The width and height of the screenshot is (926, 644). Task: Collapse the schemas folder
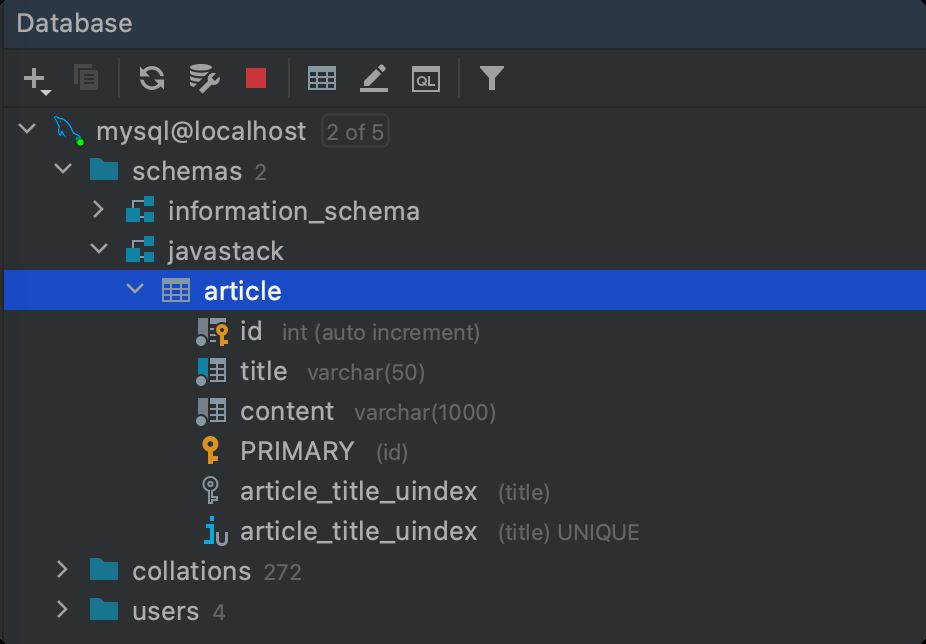63,170
